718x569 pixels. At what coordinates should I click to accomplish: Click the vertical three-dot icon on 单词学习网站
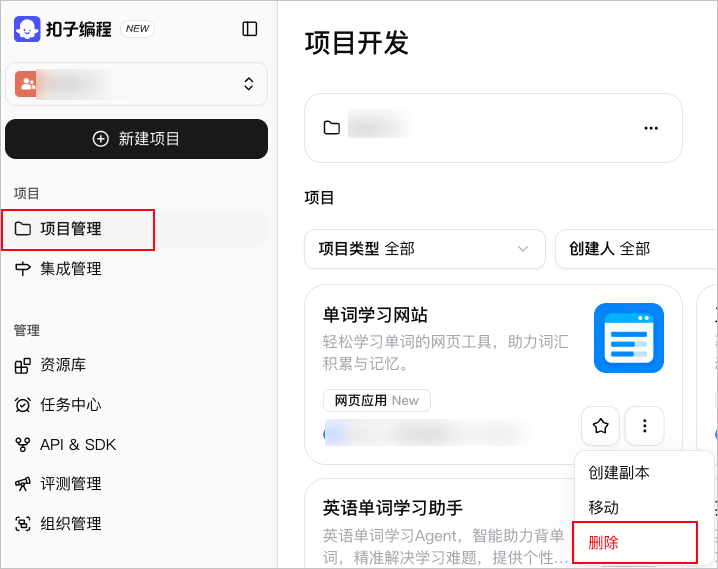pyautogui.click(x=644, y=426)
